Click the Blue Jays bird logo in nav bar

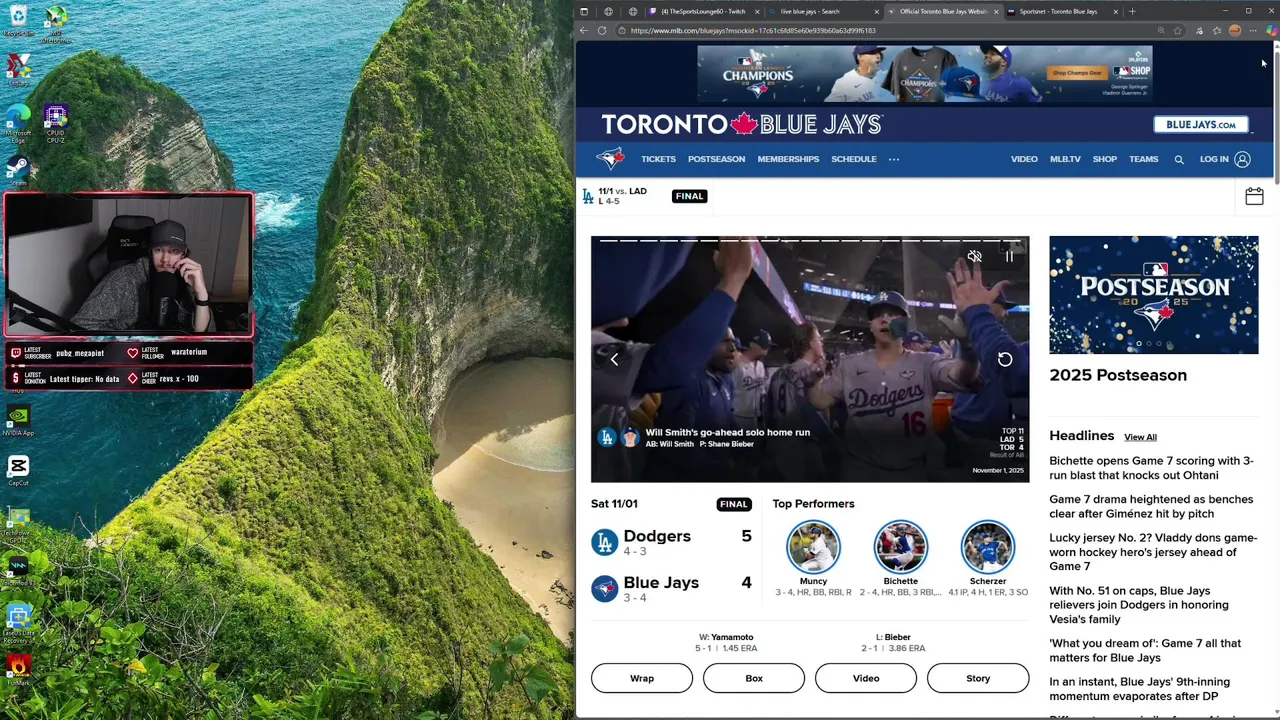[x=610, y=159]
